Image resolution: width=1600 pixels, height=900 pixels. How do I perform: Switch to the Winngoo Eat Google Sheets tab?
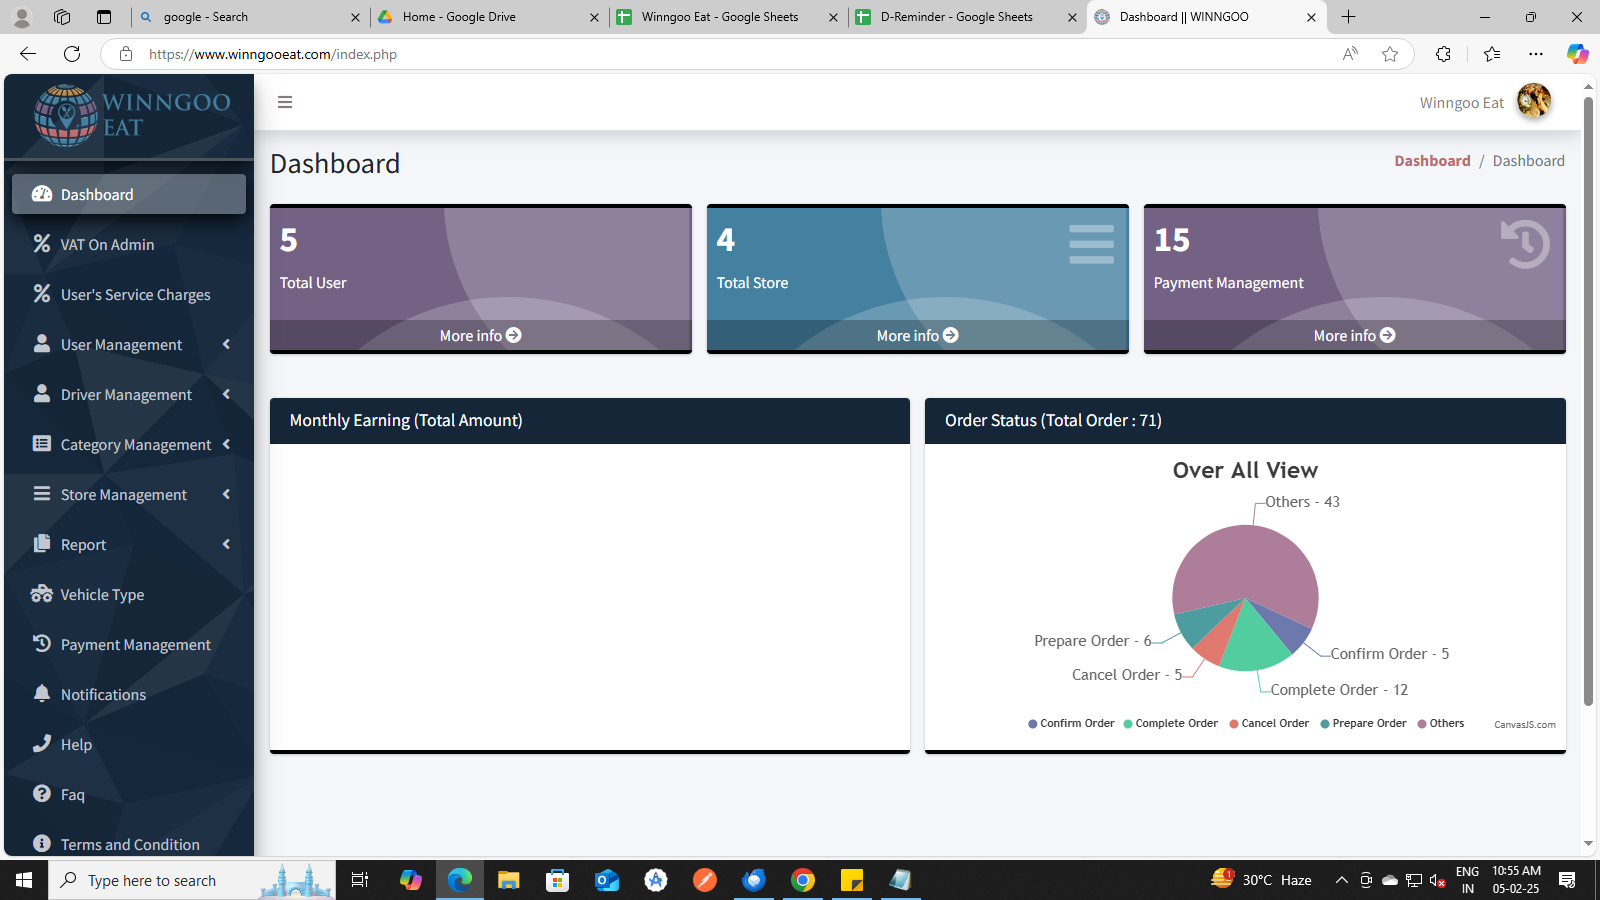[719, 17]
